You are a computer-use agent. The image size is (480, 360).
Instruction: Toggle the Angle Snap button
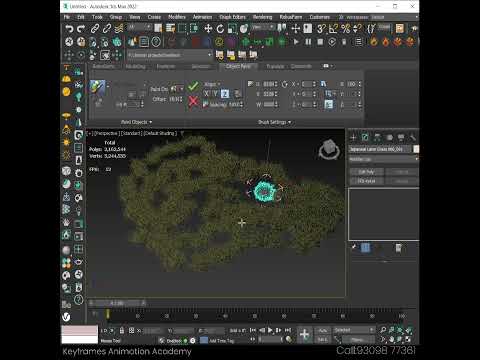click(x=333, y=29)
